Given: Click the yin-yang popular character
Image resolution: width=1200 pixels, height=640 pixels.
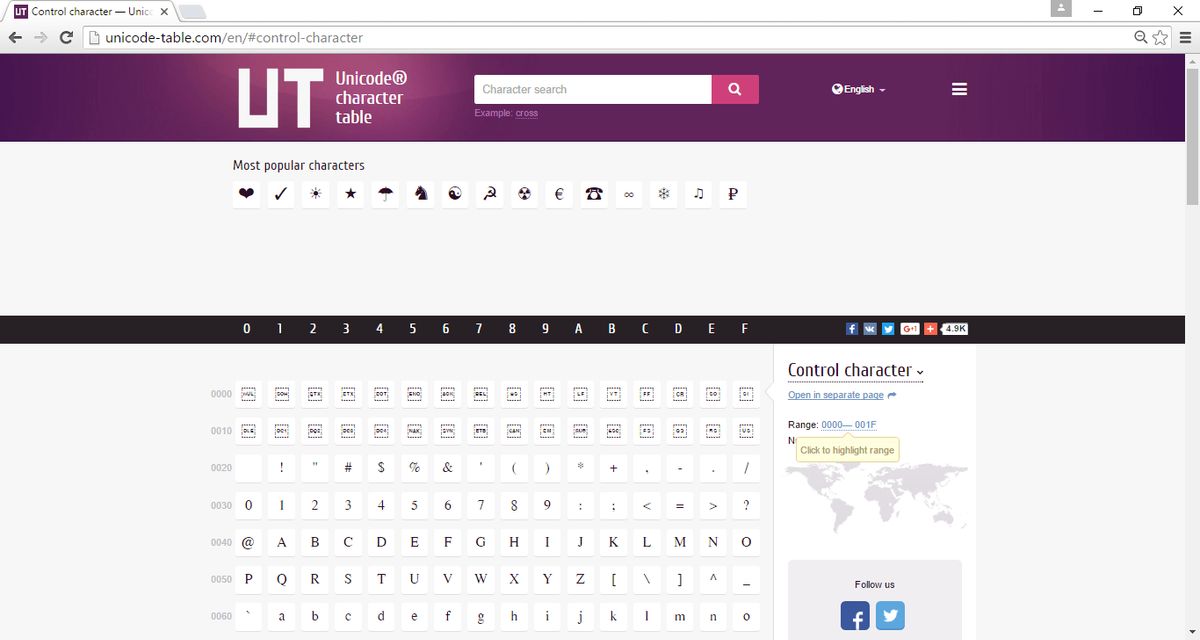Looking at the screenshot, I should point(454,194).
